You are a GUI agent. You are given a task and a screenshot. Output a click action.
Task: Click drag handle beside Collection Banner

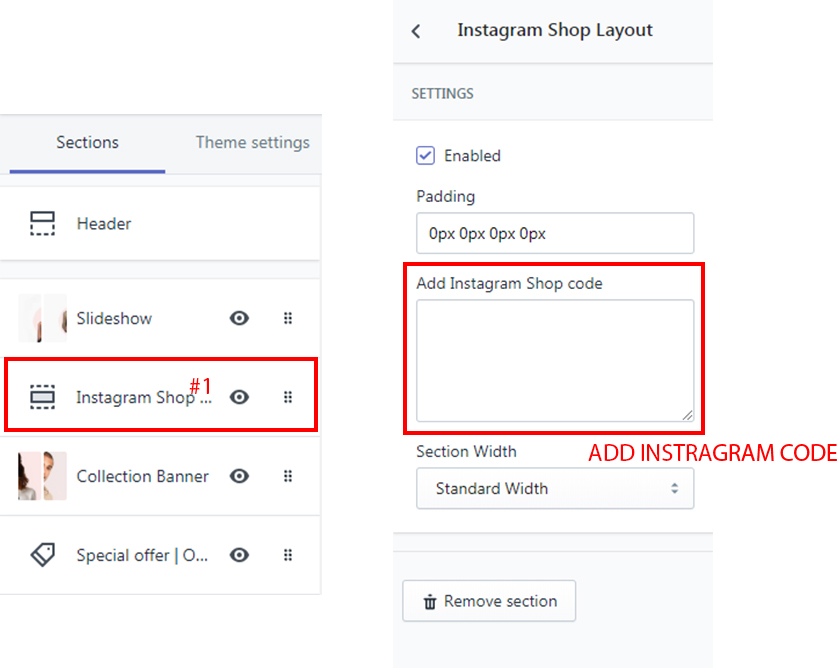288,476
